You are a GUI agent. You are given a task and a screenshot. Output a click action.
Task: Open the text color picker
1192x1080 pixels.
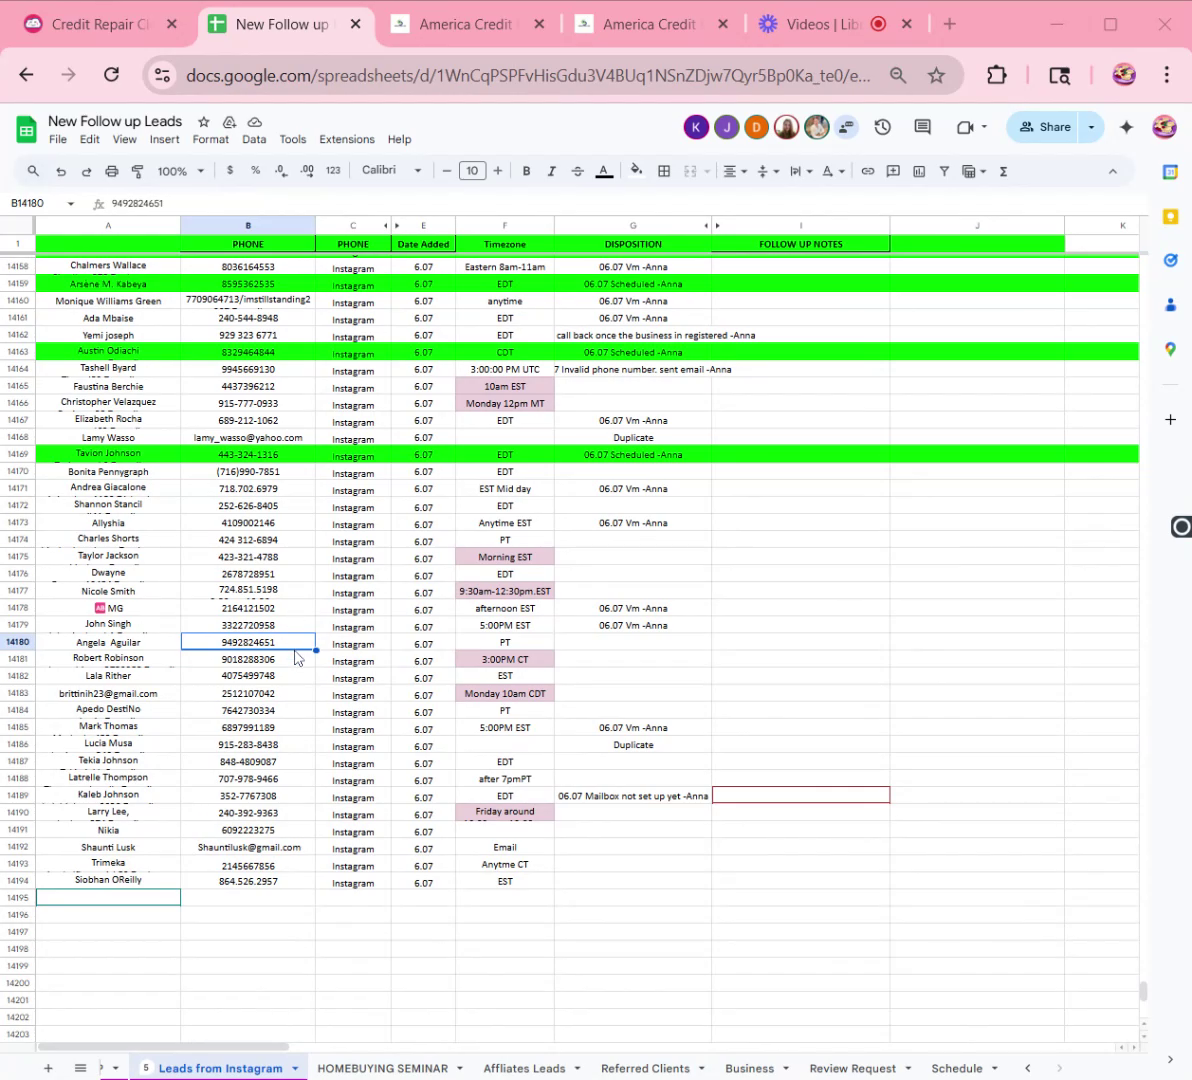604,171
